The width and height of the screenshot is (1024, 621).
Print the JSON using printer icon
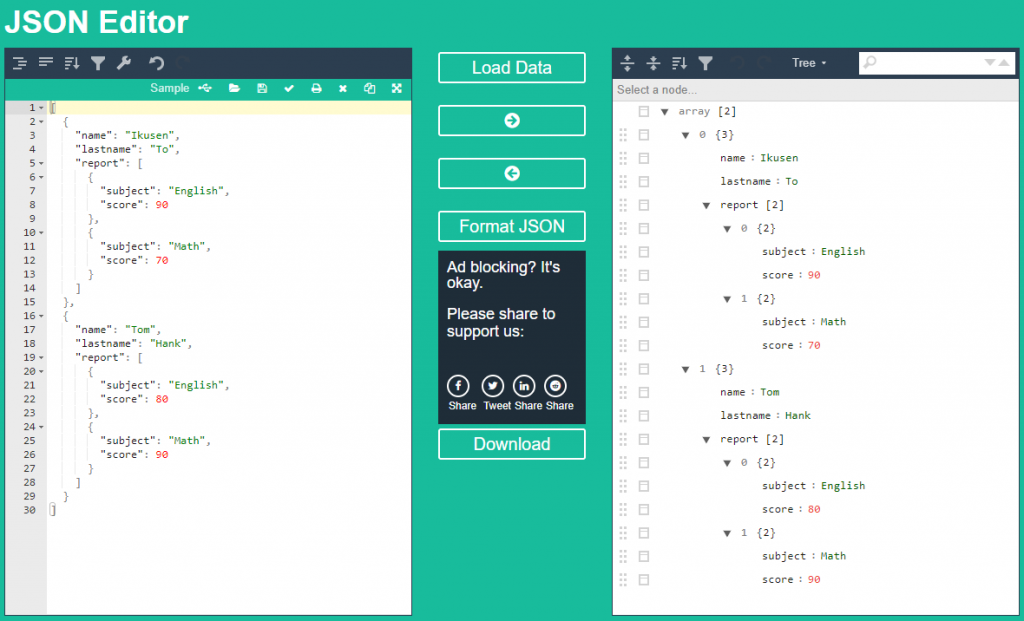(x=316, y=88)
